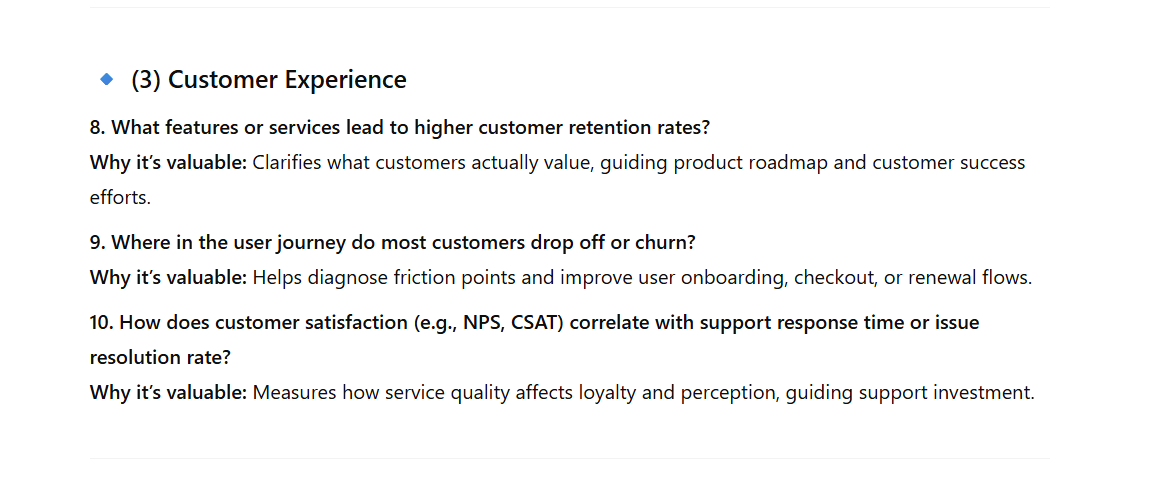The image size is (1164, 477).
Task: Click the horizontal divider below question 10
Action: [570, 458]
